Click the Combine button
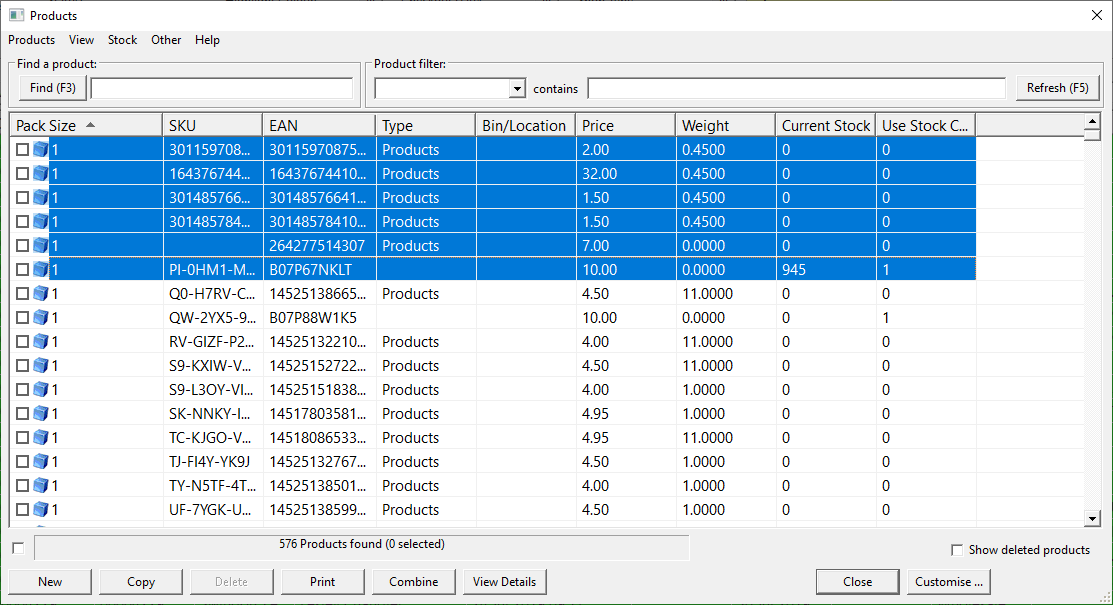 pos(413,582)
